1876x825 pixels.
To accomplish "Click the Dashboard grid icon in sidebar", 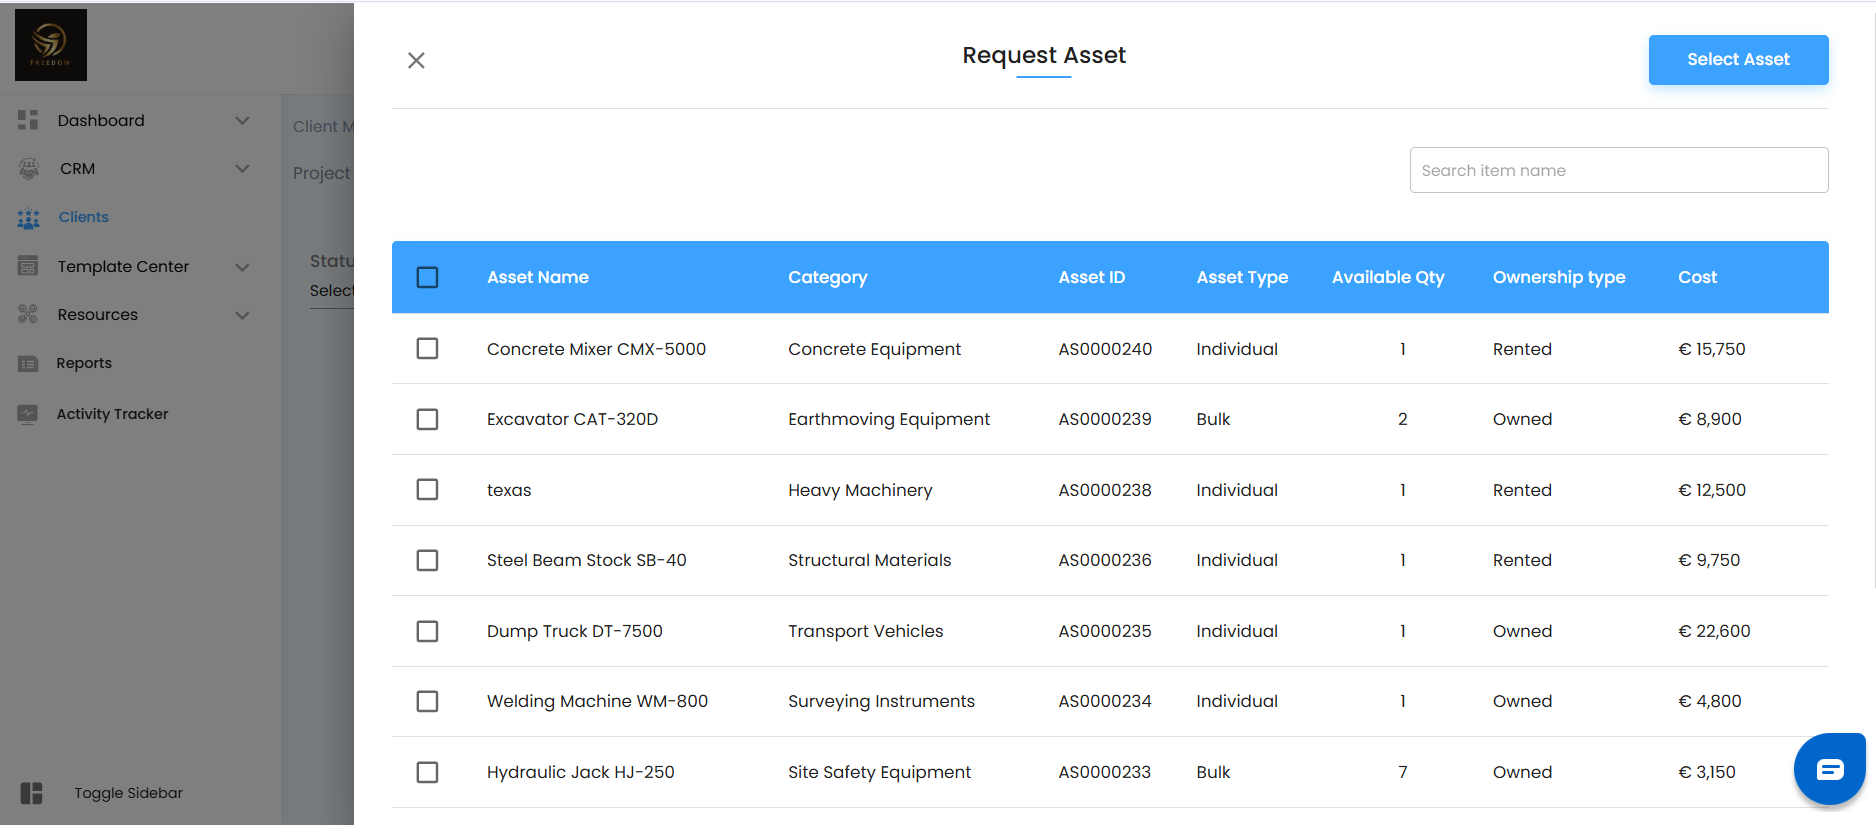I will tap(28, 120).
